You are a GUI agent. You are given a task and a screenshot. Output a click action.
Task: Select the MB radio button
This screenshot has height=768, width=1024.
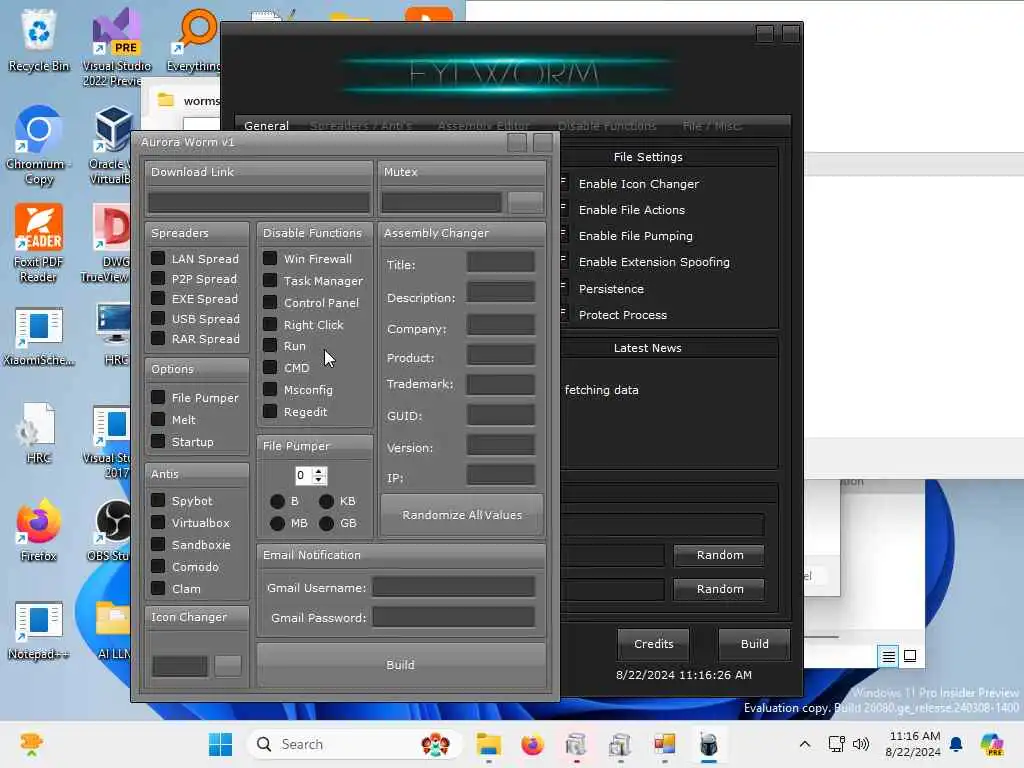coord(278,523)
